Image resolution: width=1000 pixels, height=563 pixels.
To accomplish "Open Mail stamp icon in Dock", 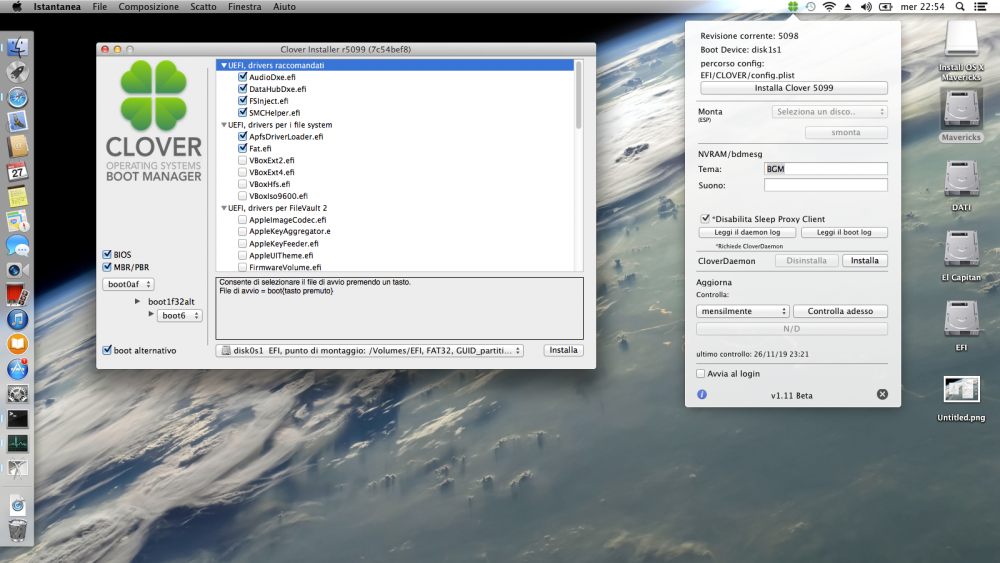I will click(17, 122).
